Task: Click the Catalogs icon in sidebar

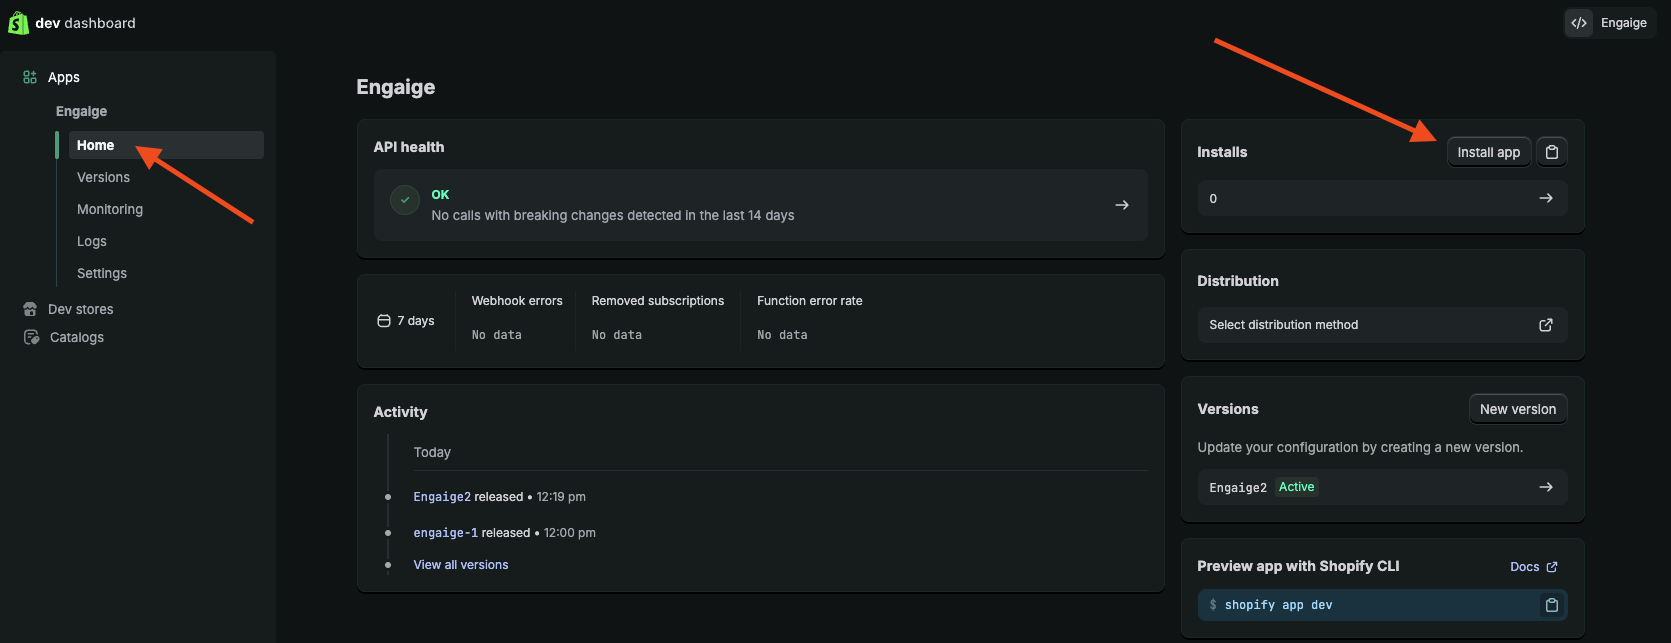Action: 31,337
